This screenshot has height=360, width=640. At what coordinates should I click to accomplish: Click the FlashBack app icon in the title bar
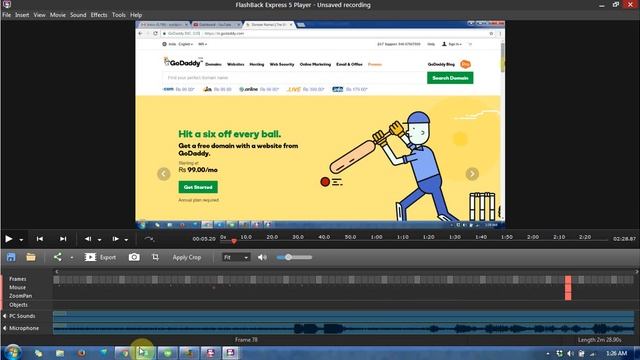tap(7, 4)
